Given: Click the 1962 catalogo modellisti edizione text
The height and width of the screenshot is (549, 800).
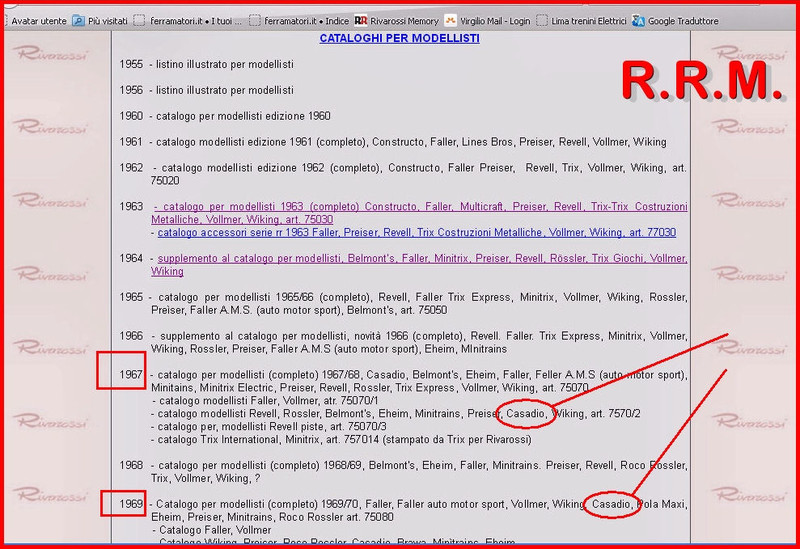Looking at the screenshot, I should (x=418, y=174).
